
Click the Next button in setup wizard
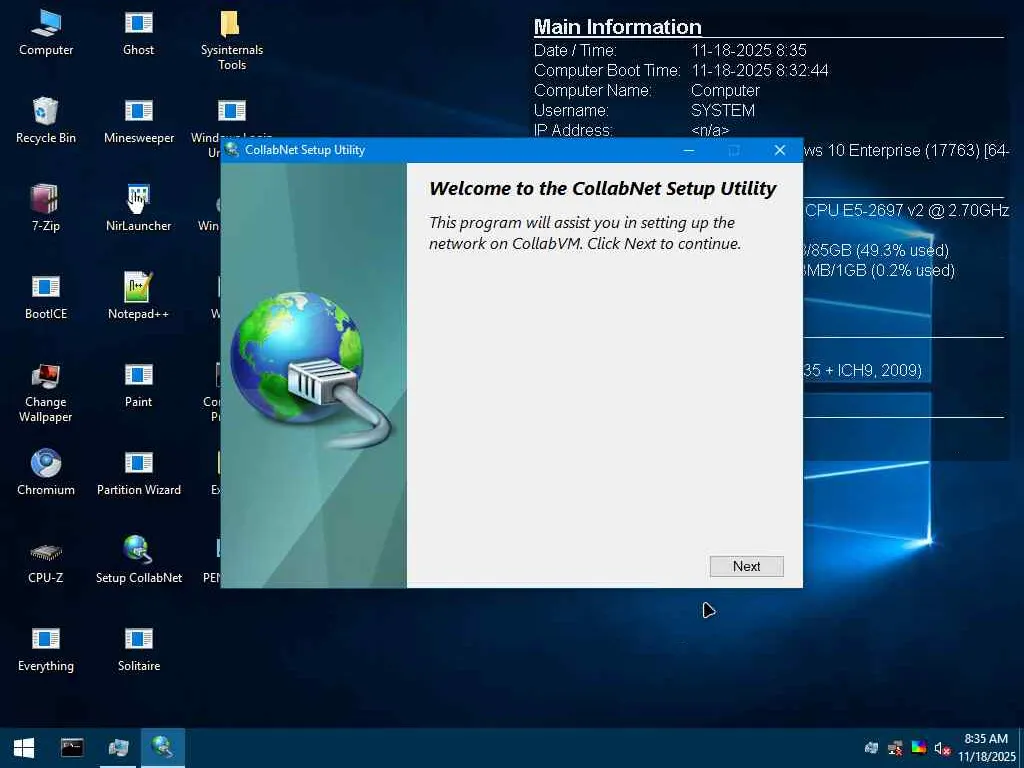pos(746,566)
